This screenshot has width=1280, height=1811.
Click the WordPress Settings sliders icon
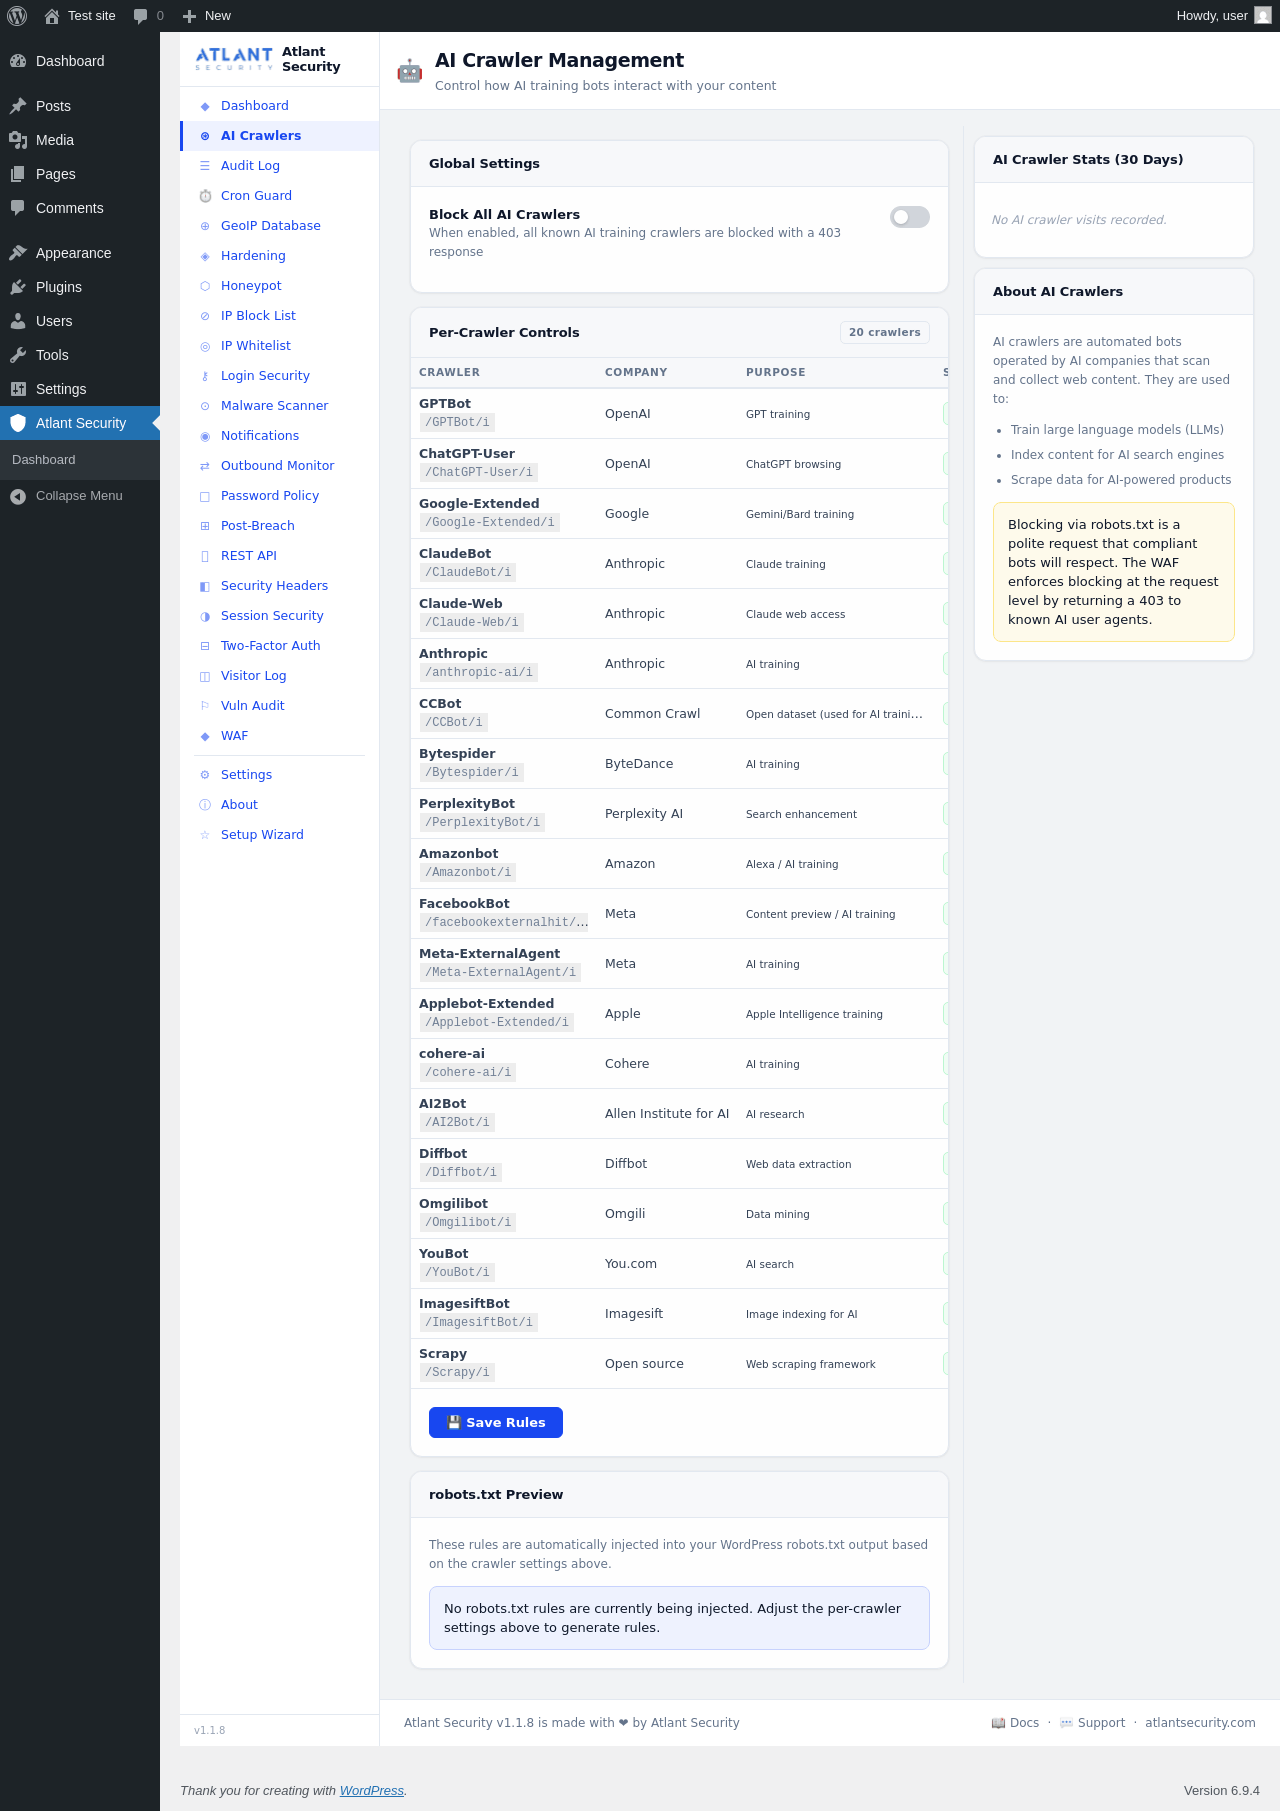click(x=18, y=389)
